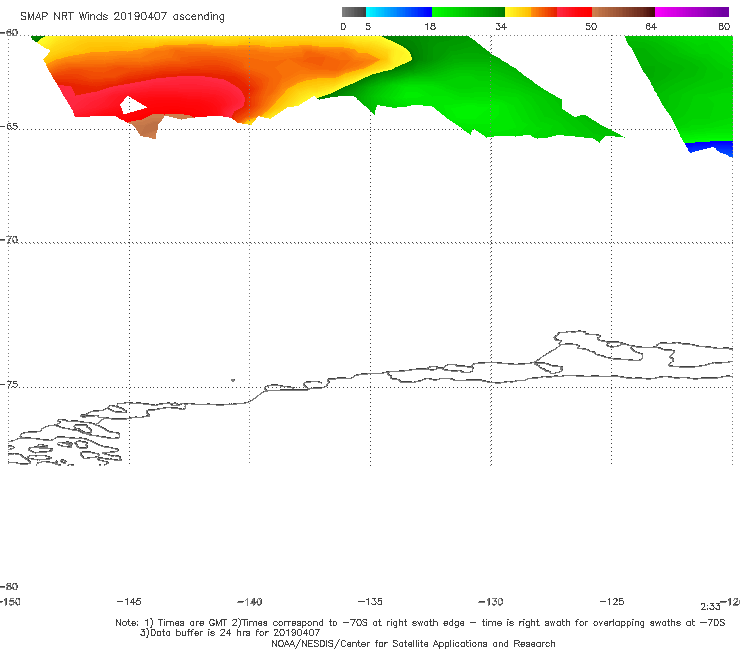Click the yellow-orange 34-50 color bar segment

pyautogui.click(x=548, y=12)
